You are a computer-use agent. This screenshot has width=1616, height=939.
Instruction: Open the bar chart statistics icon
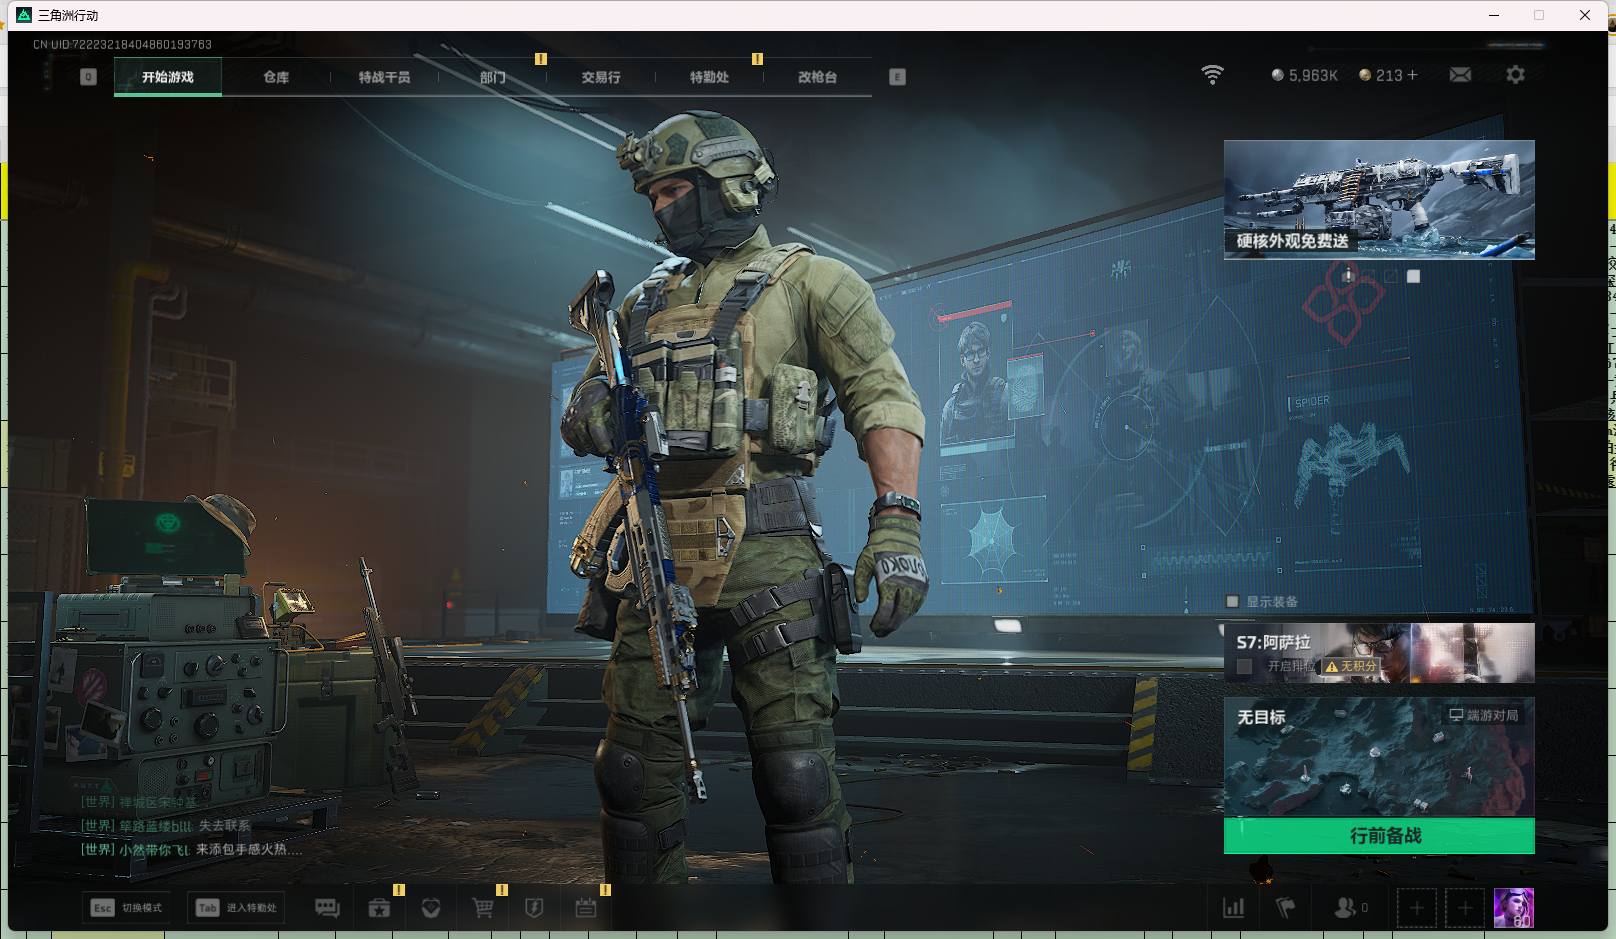tap(1234, 908)
